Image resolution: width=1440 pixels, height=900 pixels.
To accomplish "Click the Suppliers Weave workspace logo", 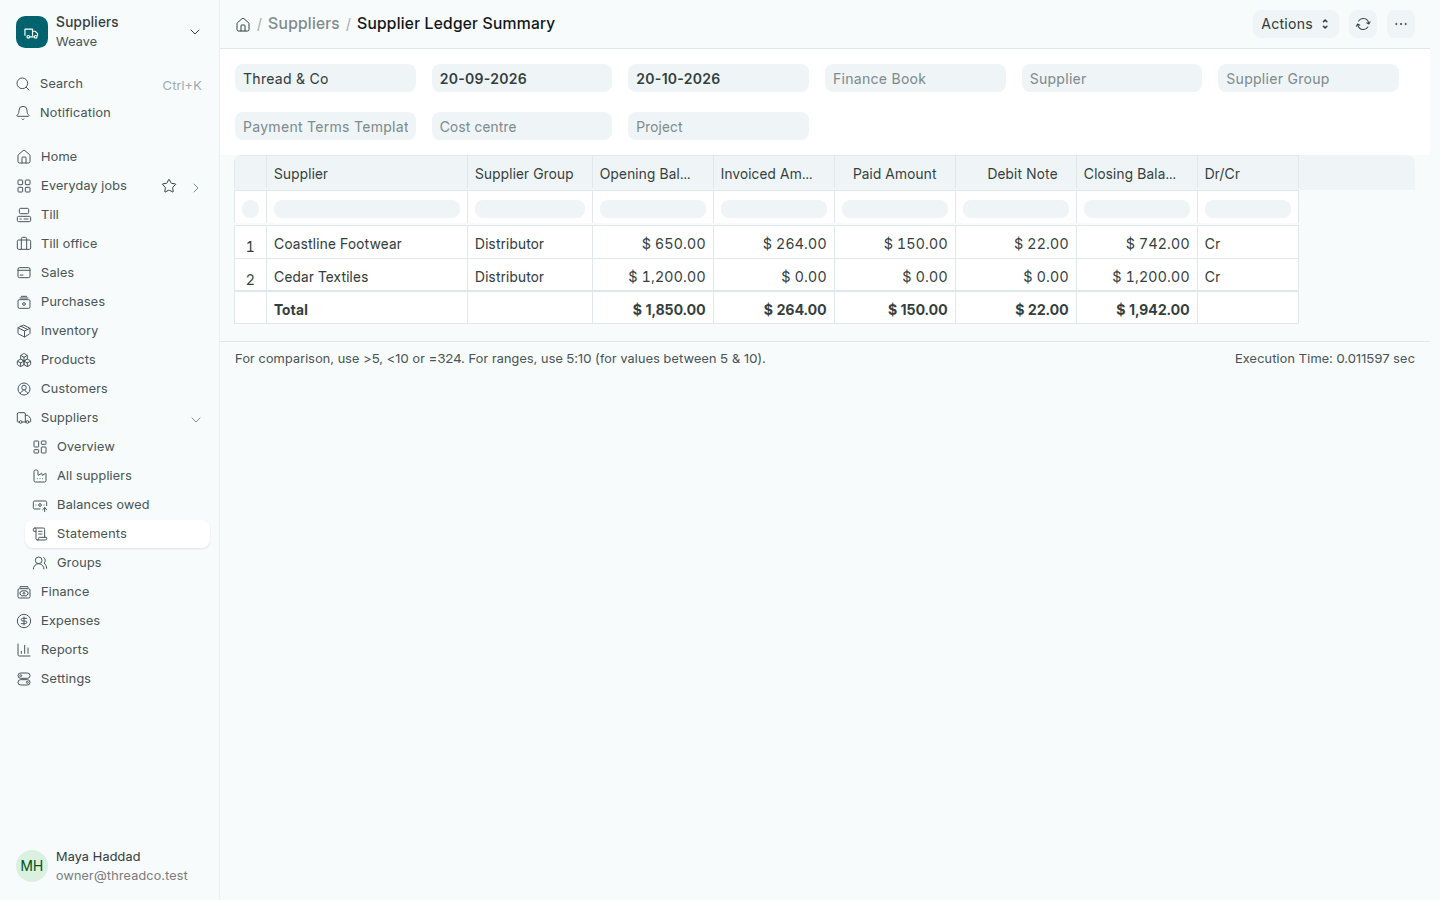I will pyautogui.click(x=32, y=32).
